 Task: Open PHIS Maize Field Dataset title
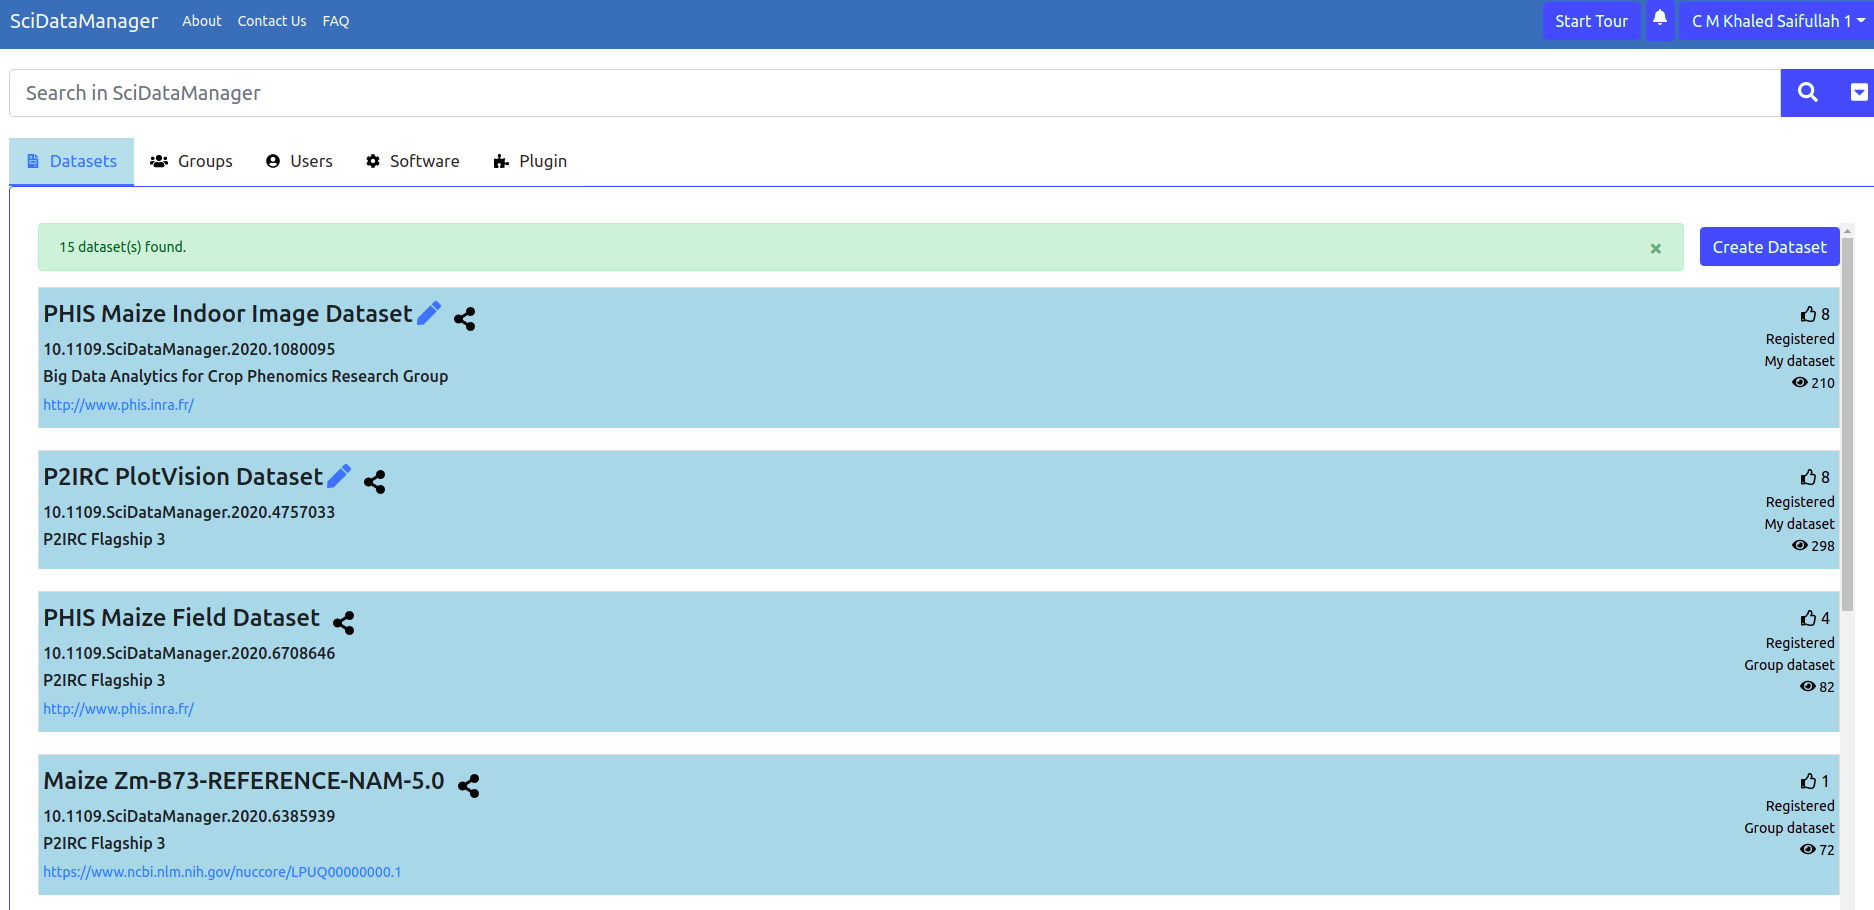(181, 618)
